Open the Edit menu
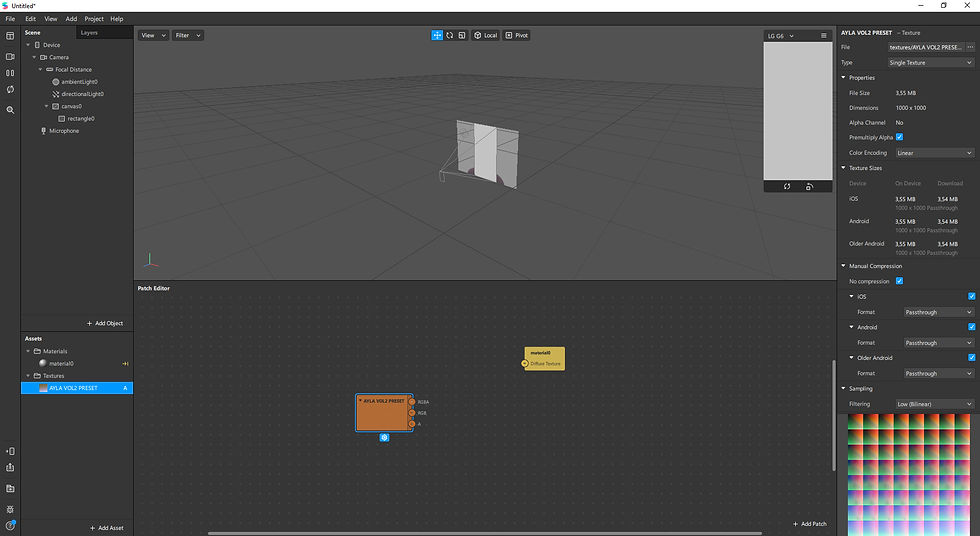 (x=31, y=19)
